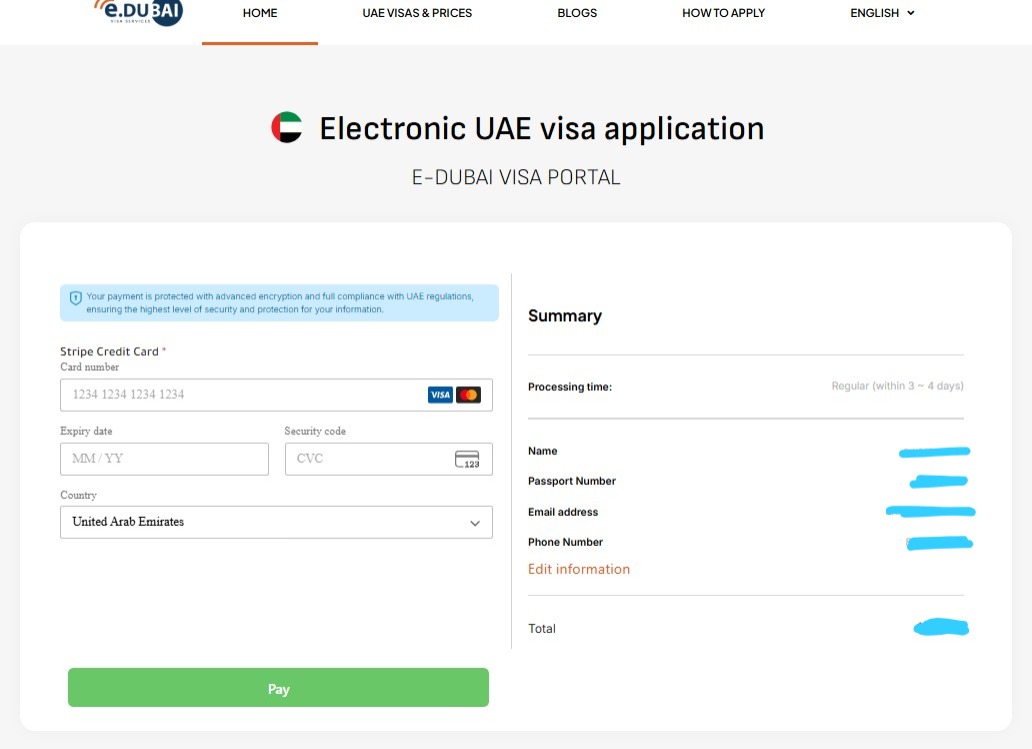Screen dimensions: 1032x749
Task: Open the UAE VISAS & PRICES page
Action: tap(417, 13)
